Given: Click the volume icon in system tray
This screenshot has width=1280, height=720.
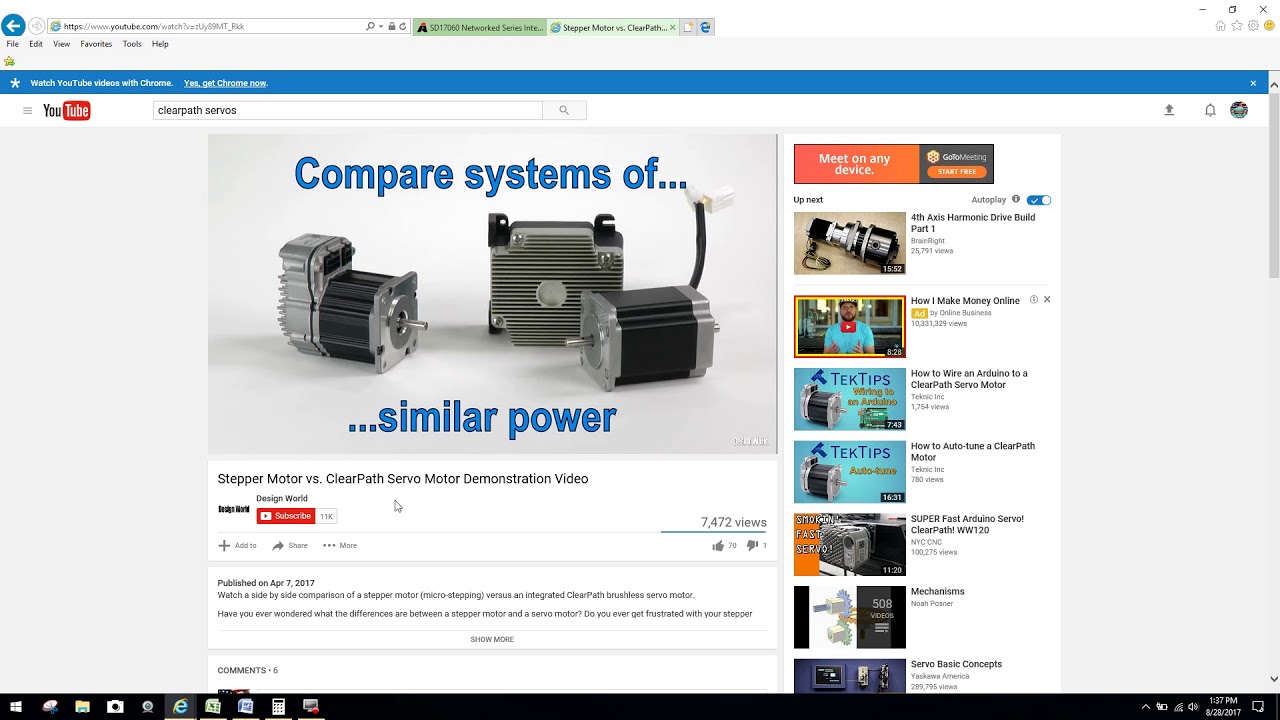Looking at the screenshot, I should pos(1193,707).
